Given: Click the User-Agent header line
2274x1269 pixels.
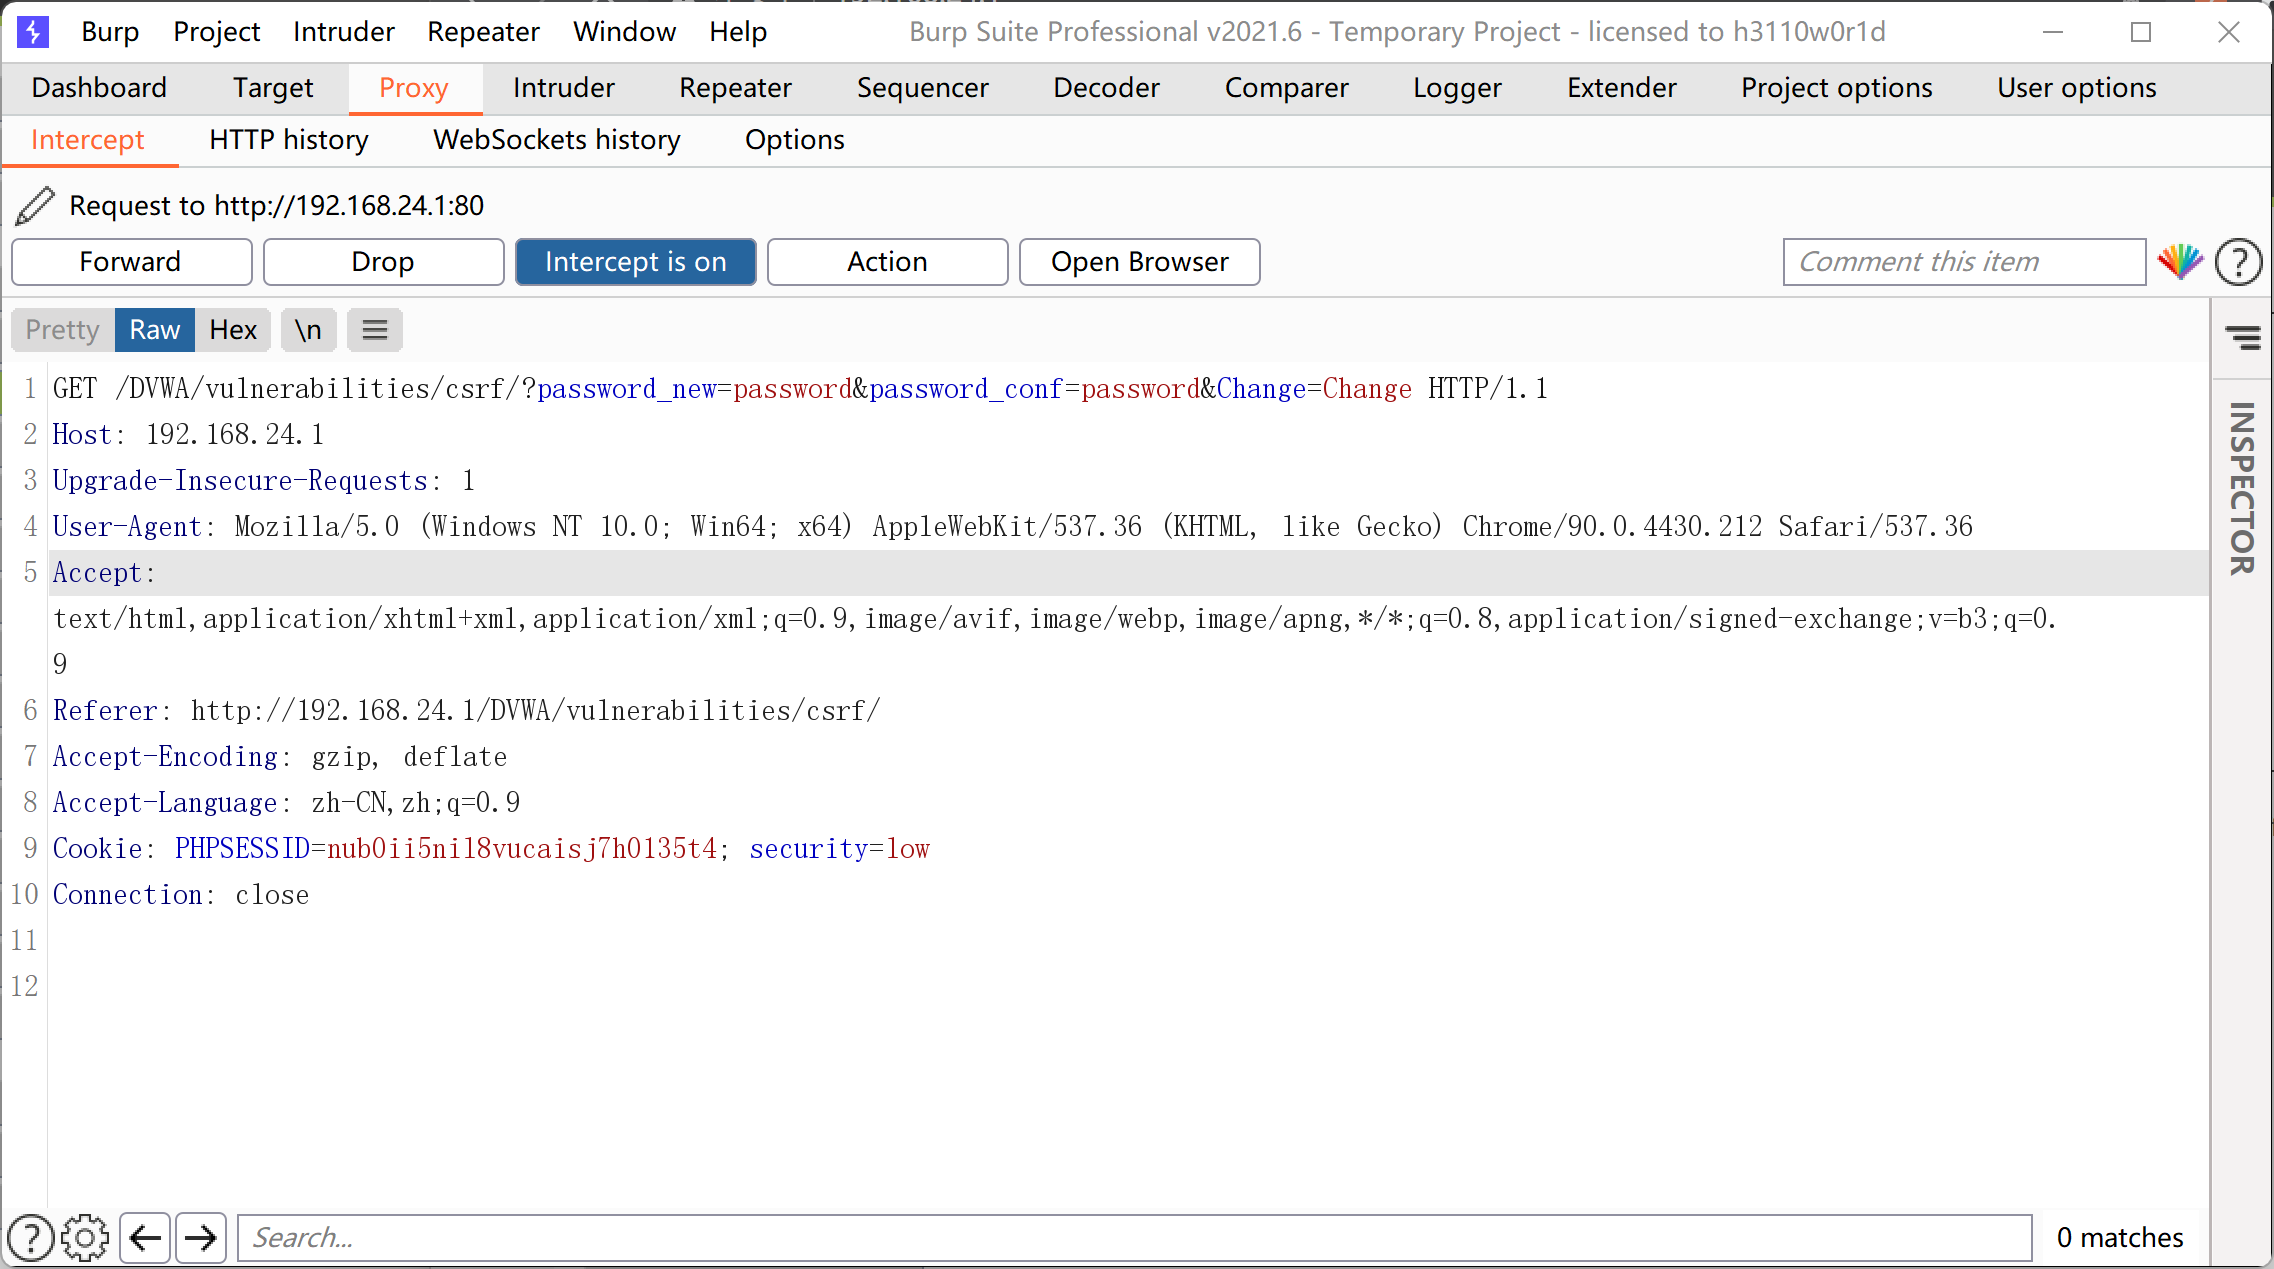Looking at the screenshot, I should [x=1012, y=526].
